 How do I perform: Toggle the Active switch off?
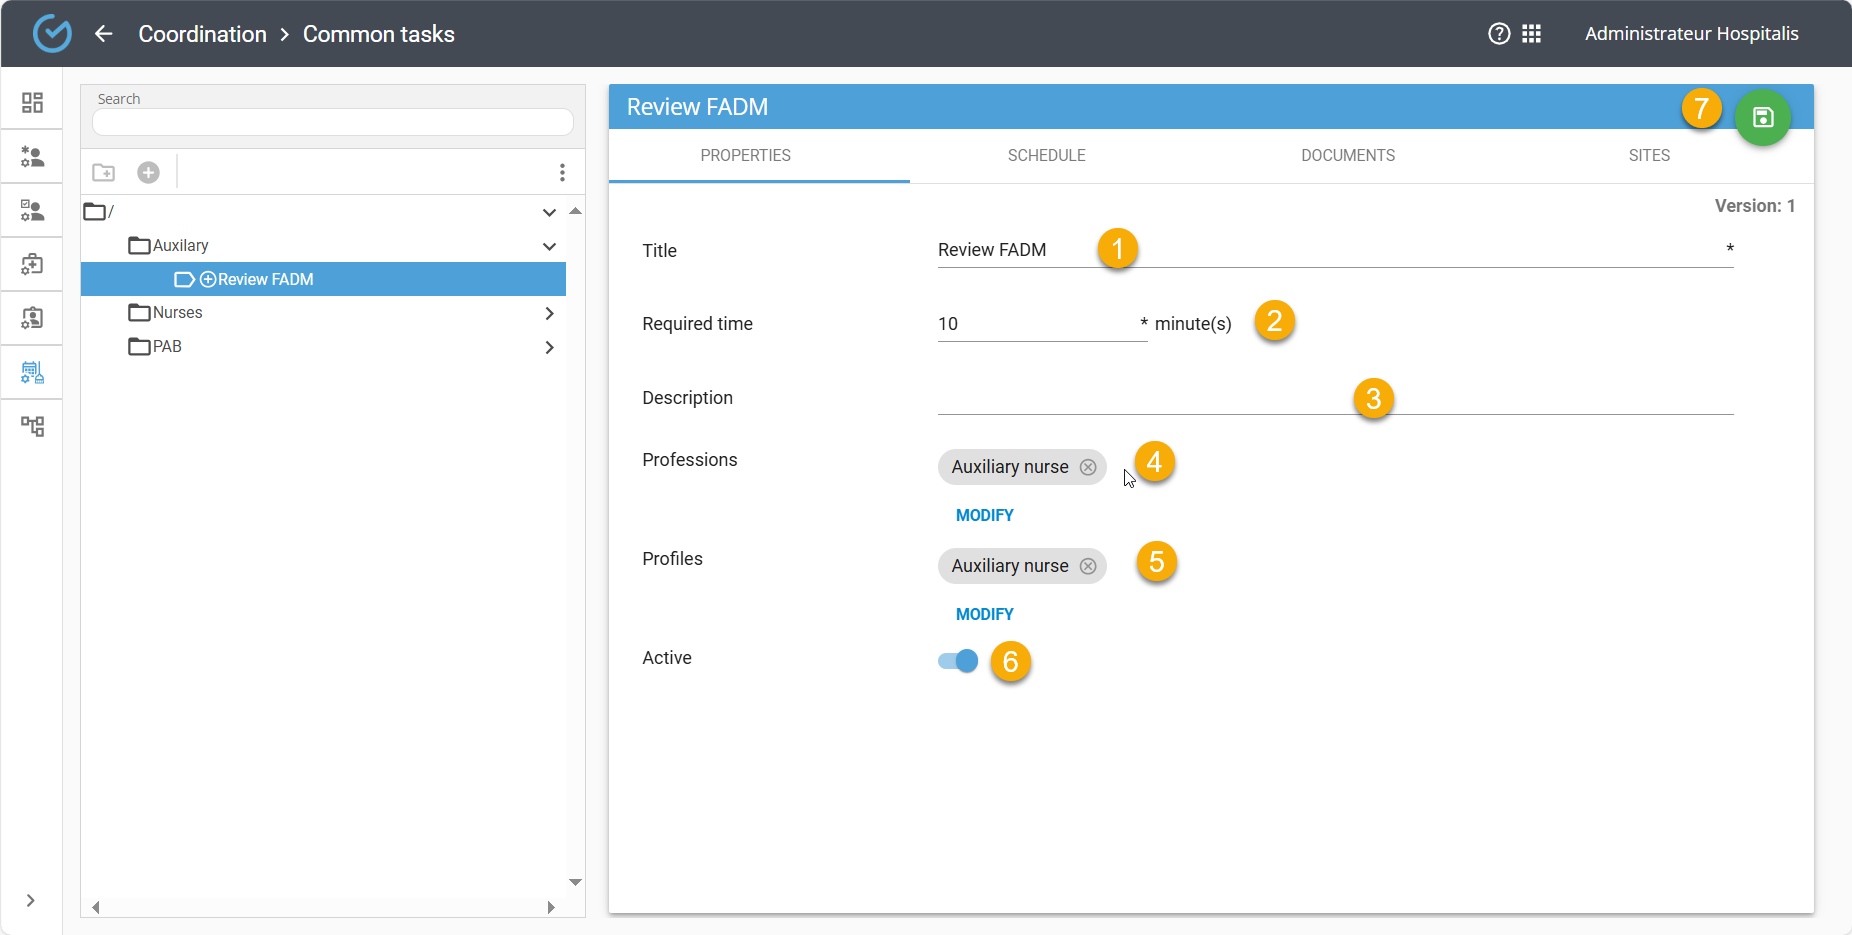(x=958, y=661)
